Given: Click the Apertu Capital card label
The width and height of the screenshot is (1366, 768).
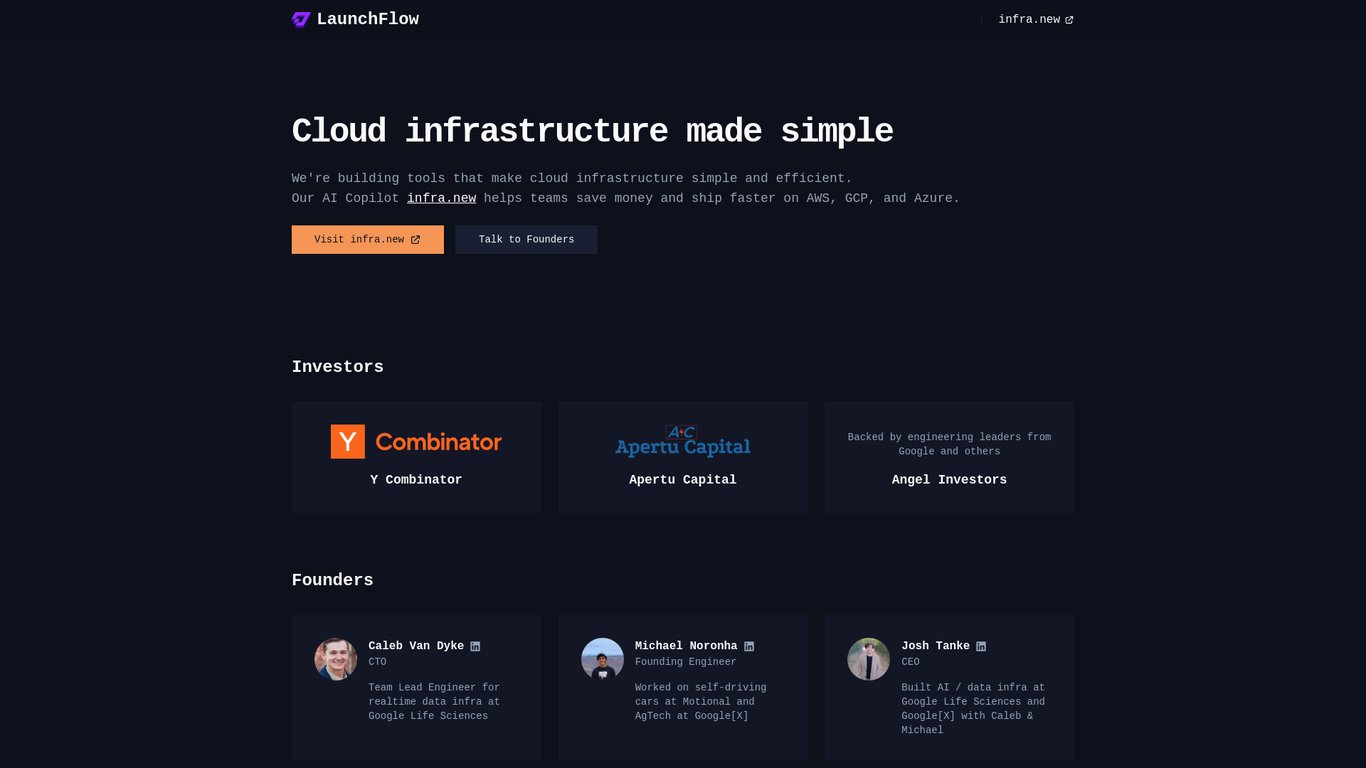Looking at the screenshot, I should tap(683, 480).
